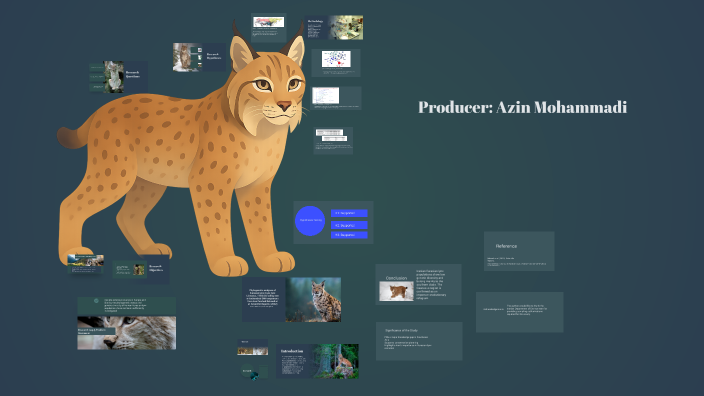Open the mountain landscape slide thumbnail

[x=85, y=264]
